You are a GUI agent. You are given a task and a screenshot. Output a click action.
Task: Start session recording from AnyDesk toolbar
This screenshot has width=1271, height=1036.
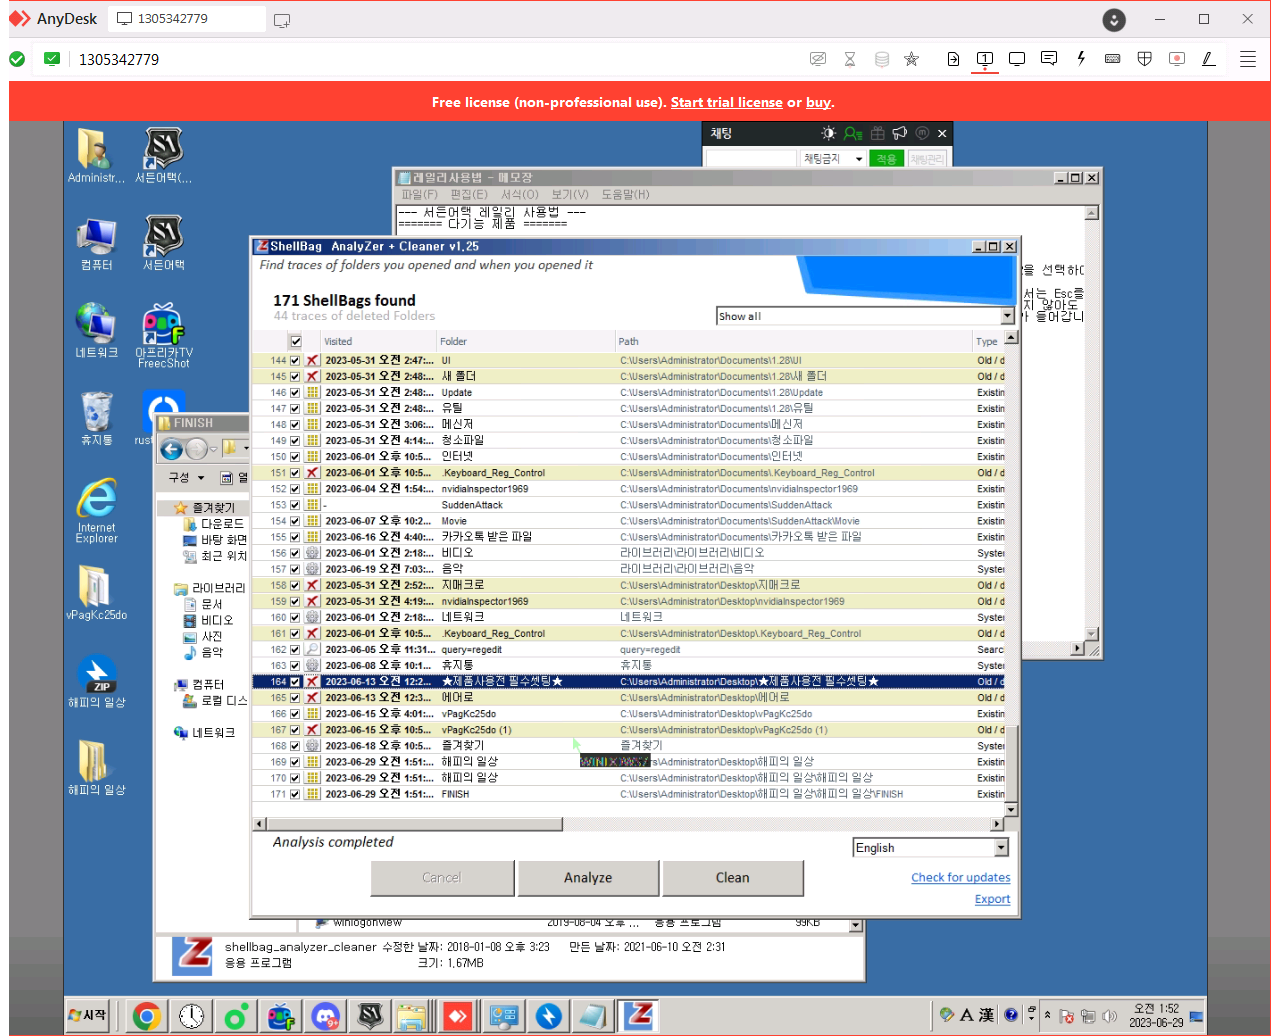(x=1176, y=59)
